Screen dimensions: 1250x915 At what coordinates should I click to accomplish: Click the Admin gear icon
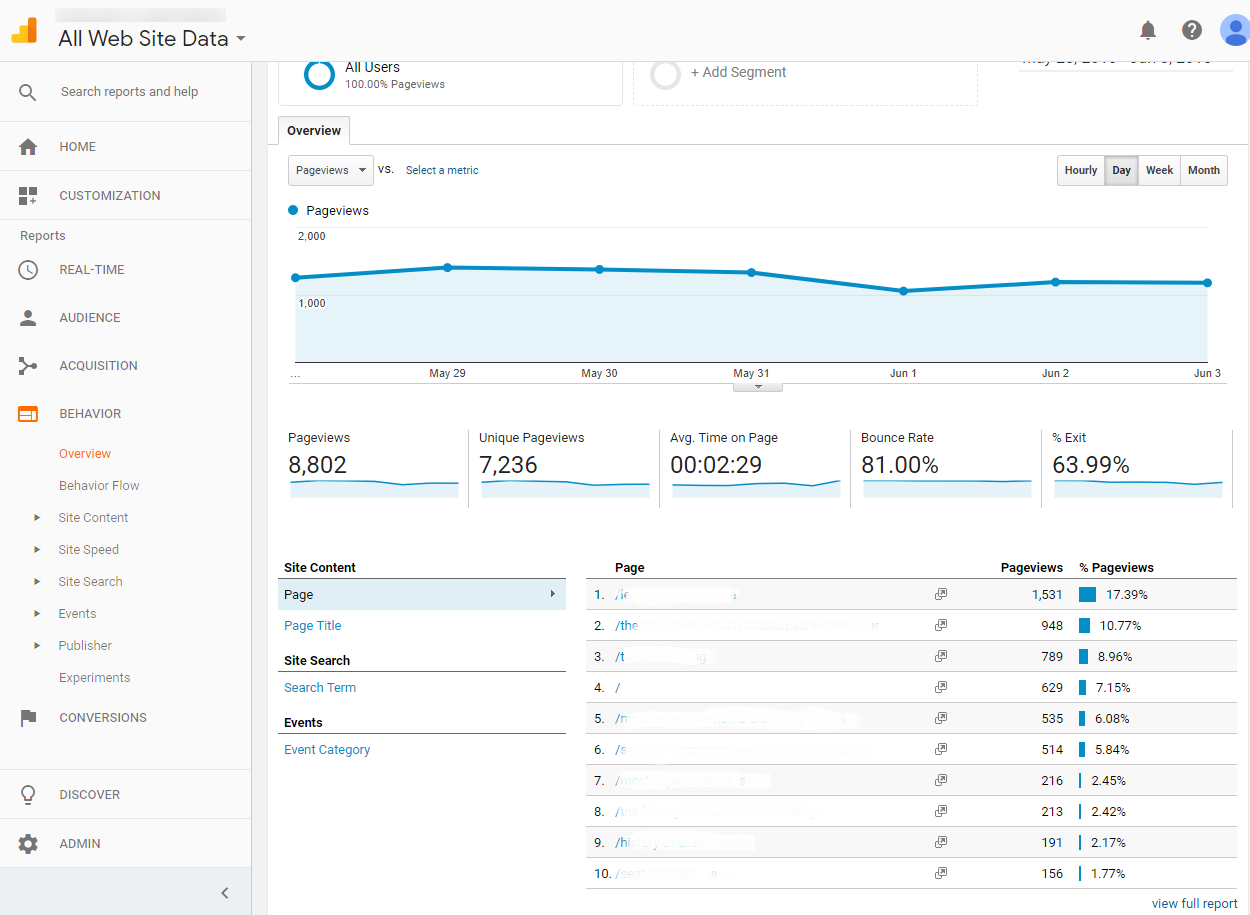click(28, 844)
